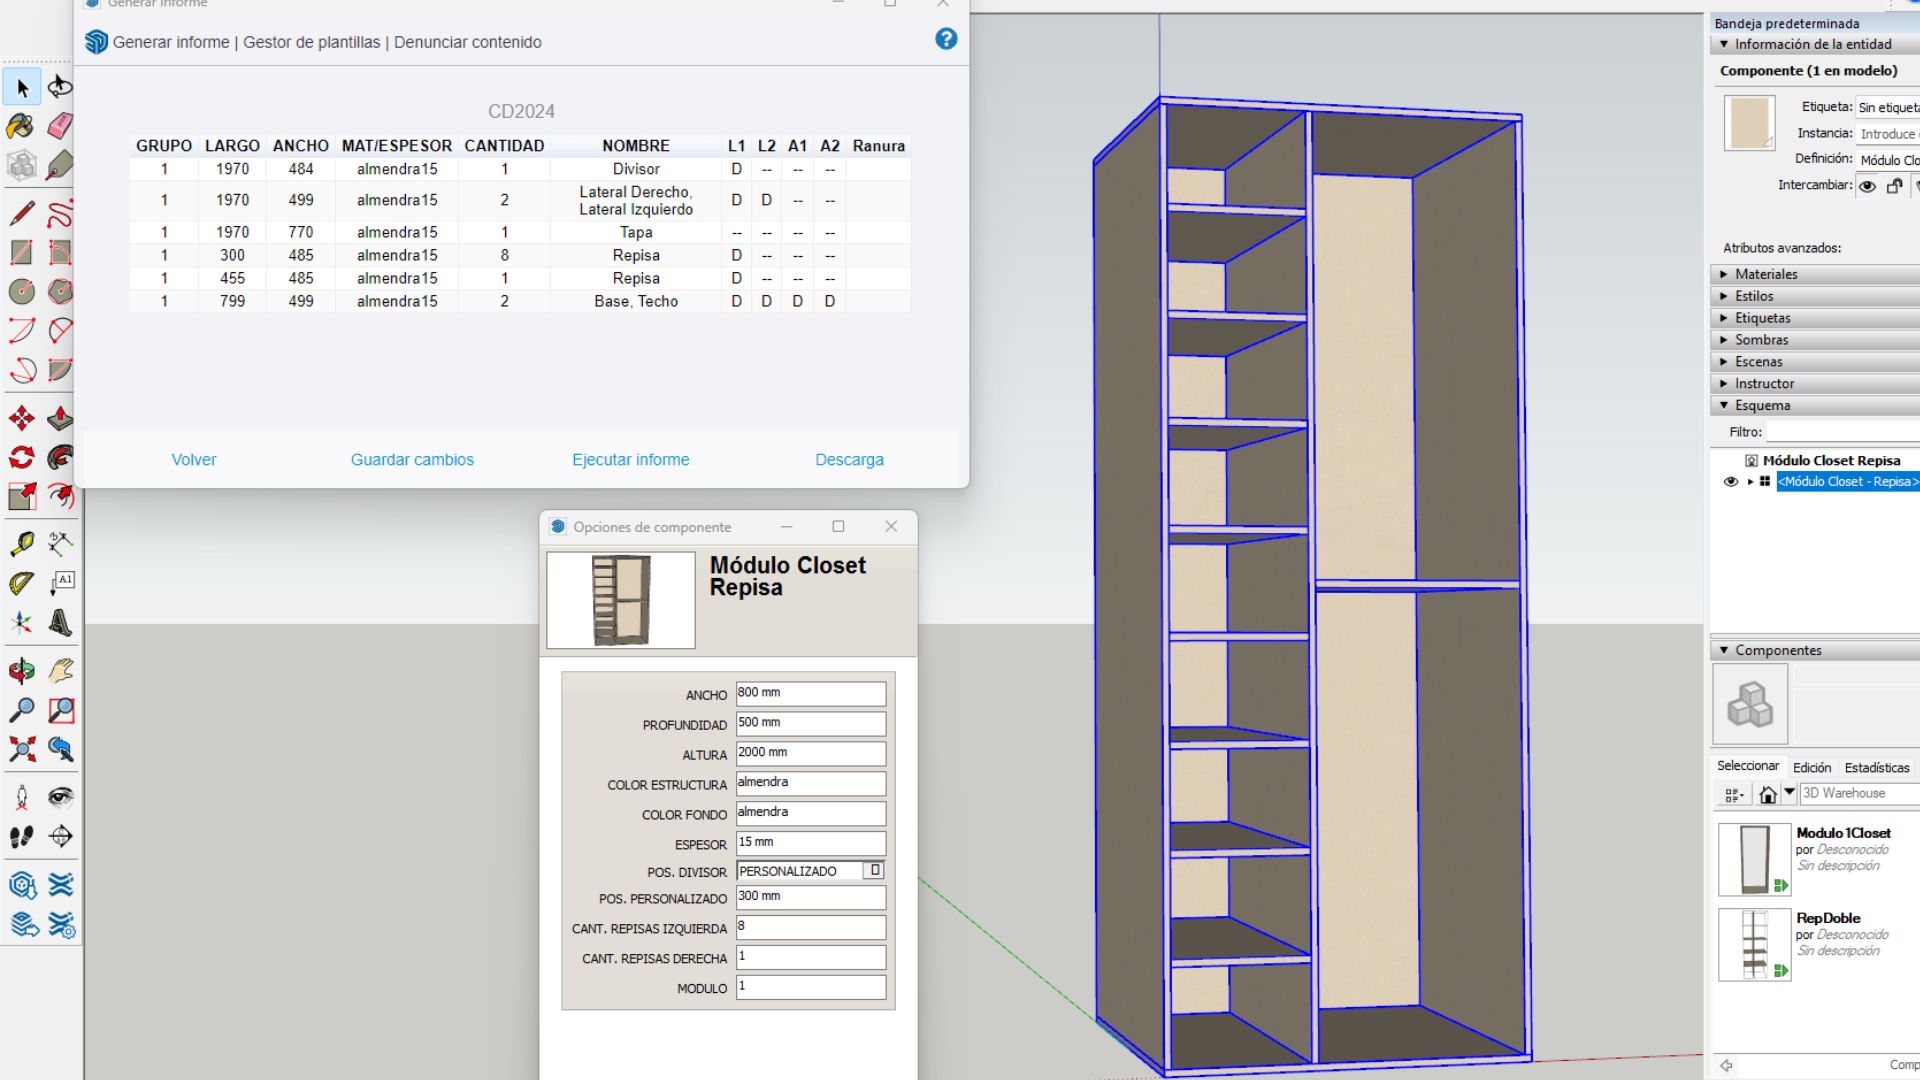This screenshot has width=1920, height=1080.
Task: Click Guardar cambios to save changes
Action: click(x=412, y=459)
